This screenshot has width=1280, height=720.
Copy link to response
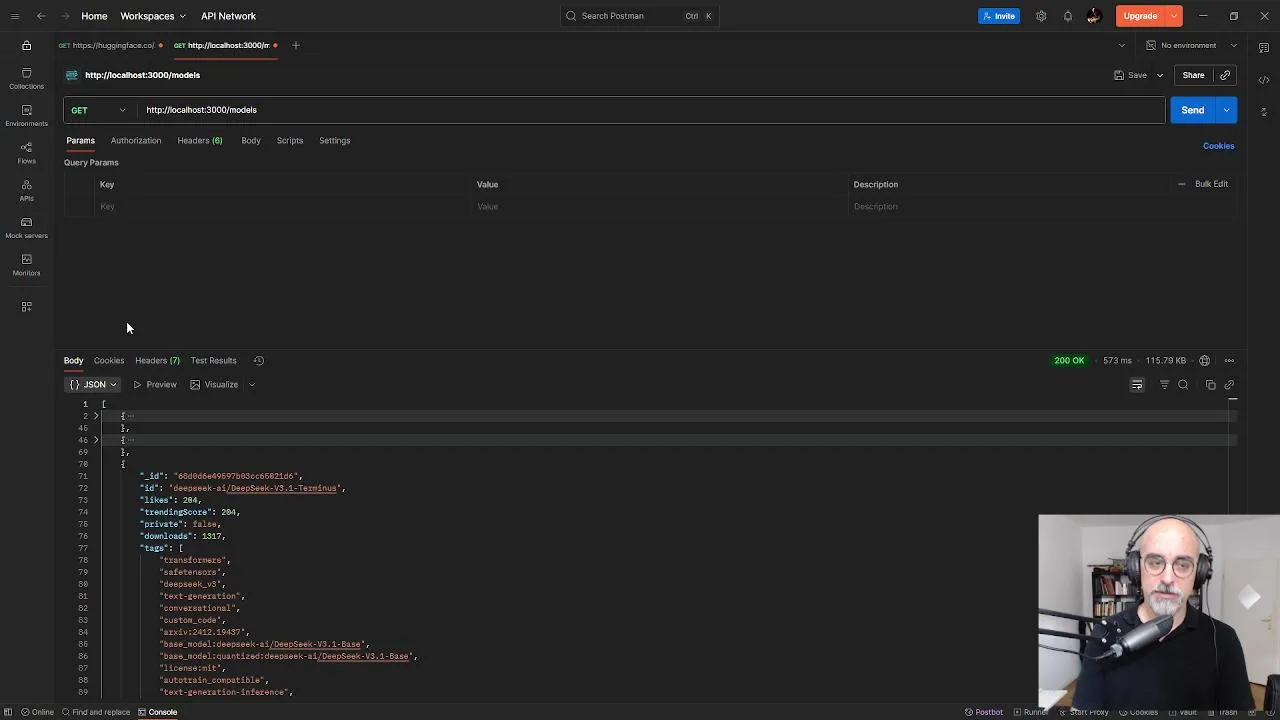pyautogui.click(x=1229, y=385)
